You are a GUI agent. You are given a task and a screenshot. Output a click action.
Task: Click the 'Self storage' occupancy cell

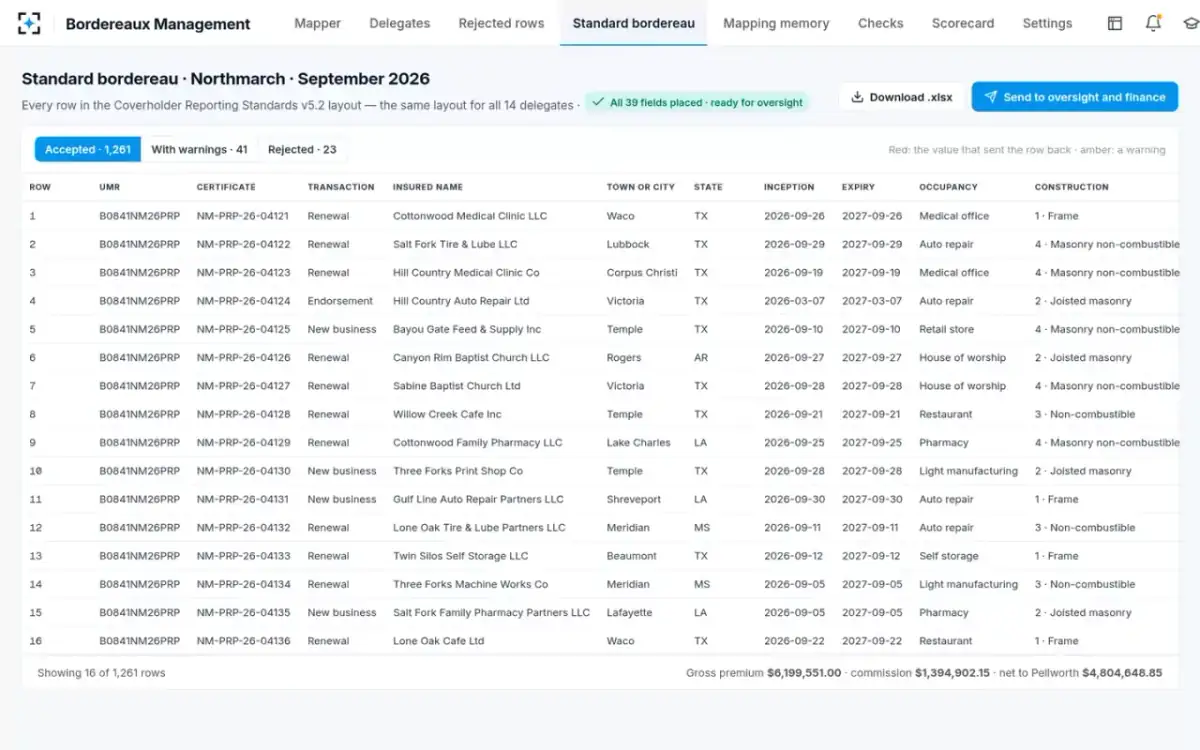[x=949, y=556]
